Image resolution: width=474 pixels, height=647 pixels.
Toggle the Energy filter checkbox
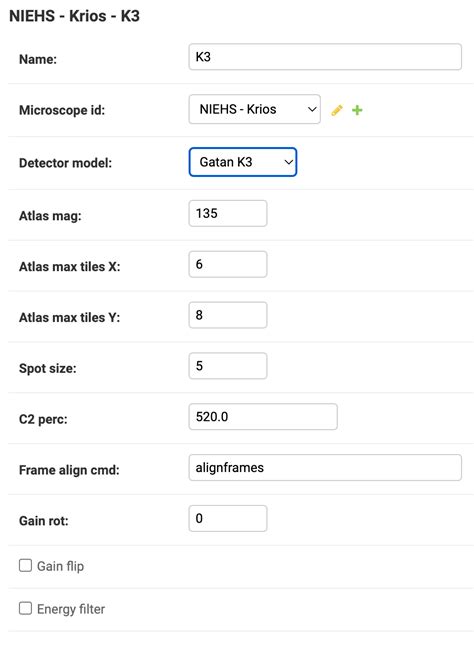[x=25, y=608]
